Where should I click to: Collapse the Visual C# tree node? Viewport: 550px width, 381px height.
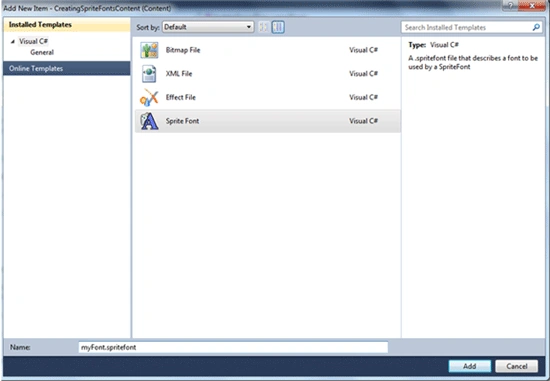click(13, 41)
